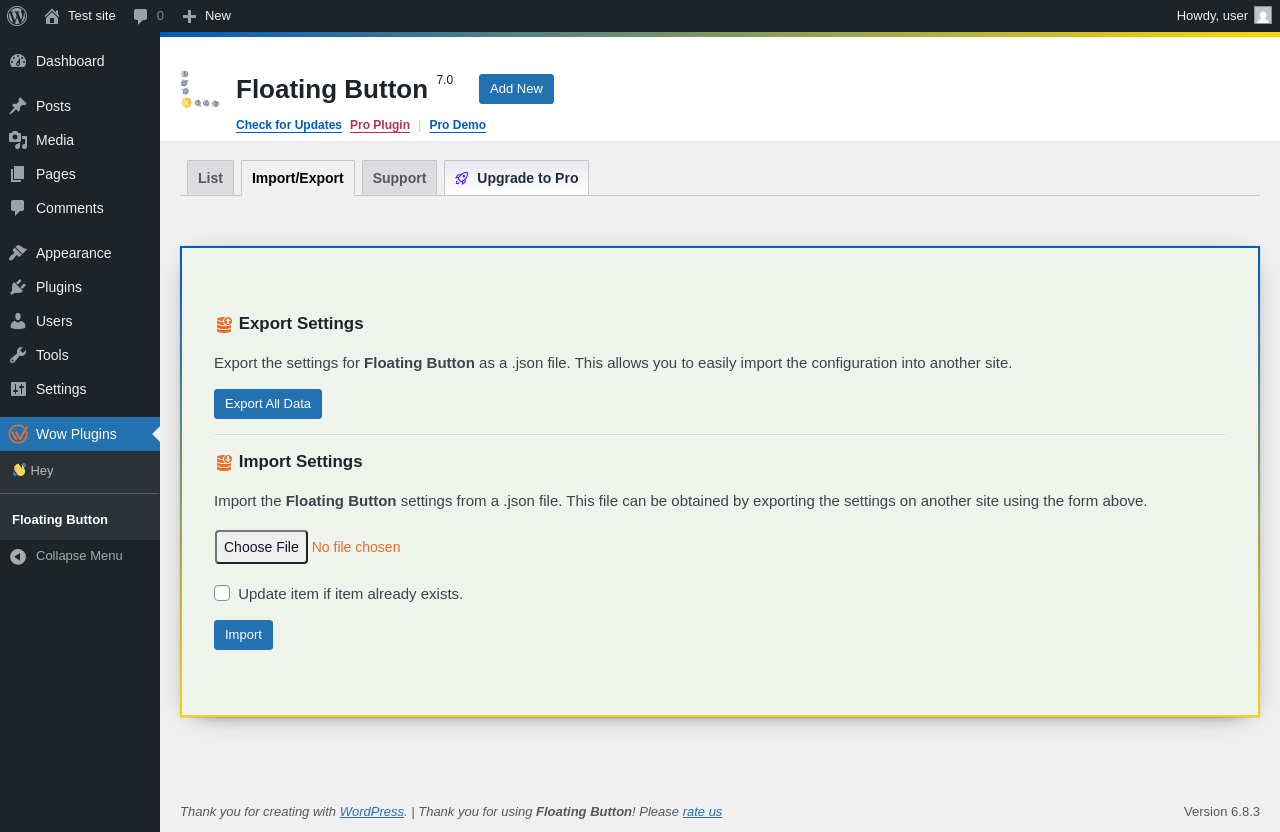Click Choose File to select a JSON

tap(261, 547)
